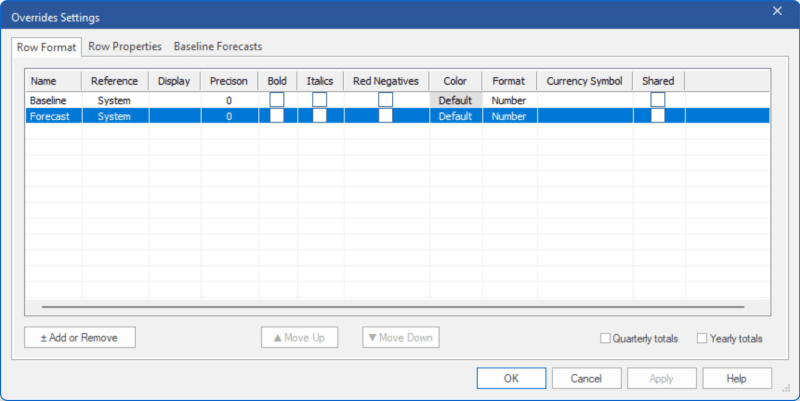The width and height of the screenshot is (800, 401).
Task: Select the Baseline name cell
Action: (54, 100)
